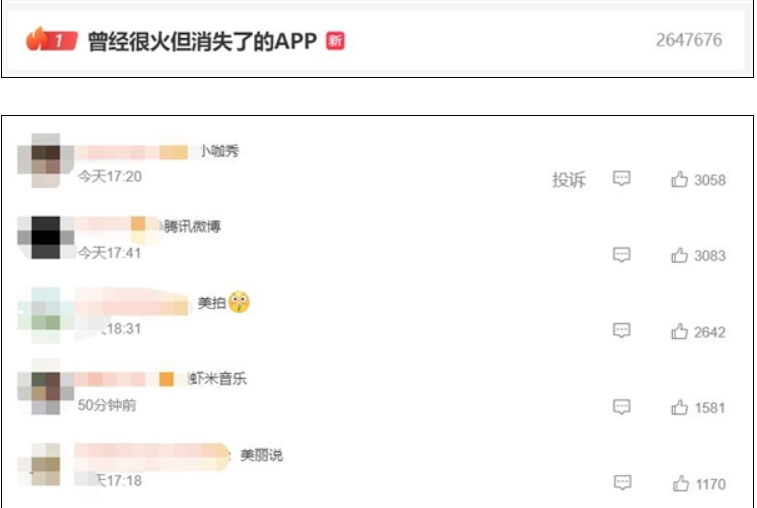Open replies on the 小咖秀 comment
The image size is (757, 508).
(x=621, y=178)
